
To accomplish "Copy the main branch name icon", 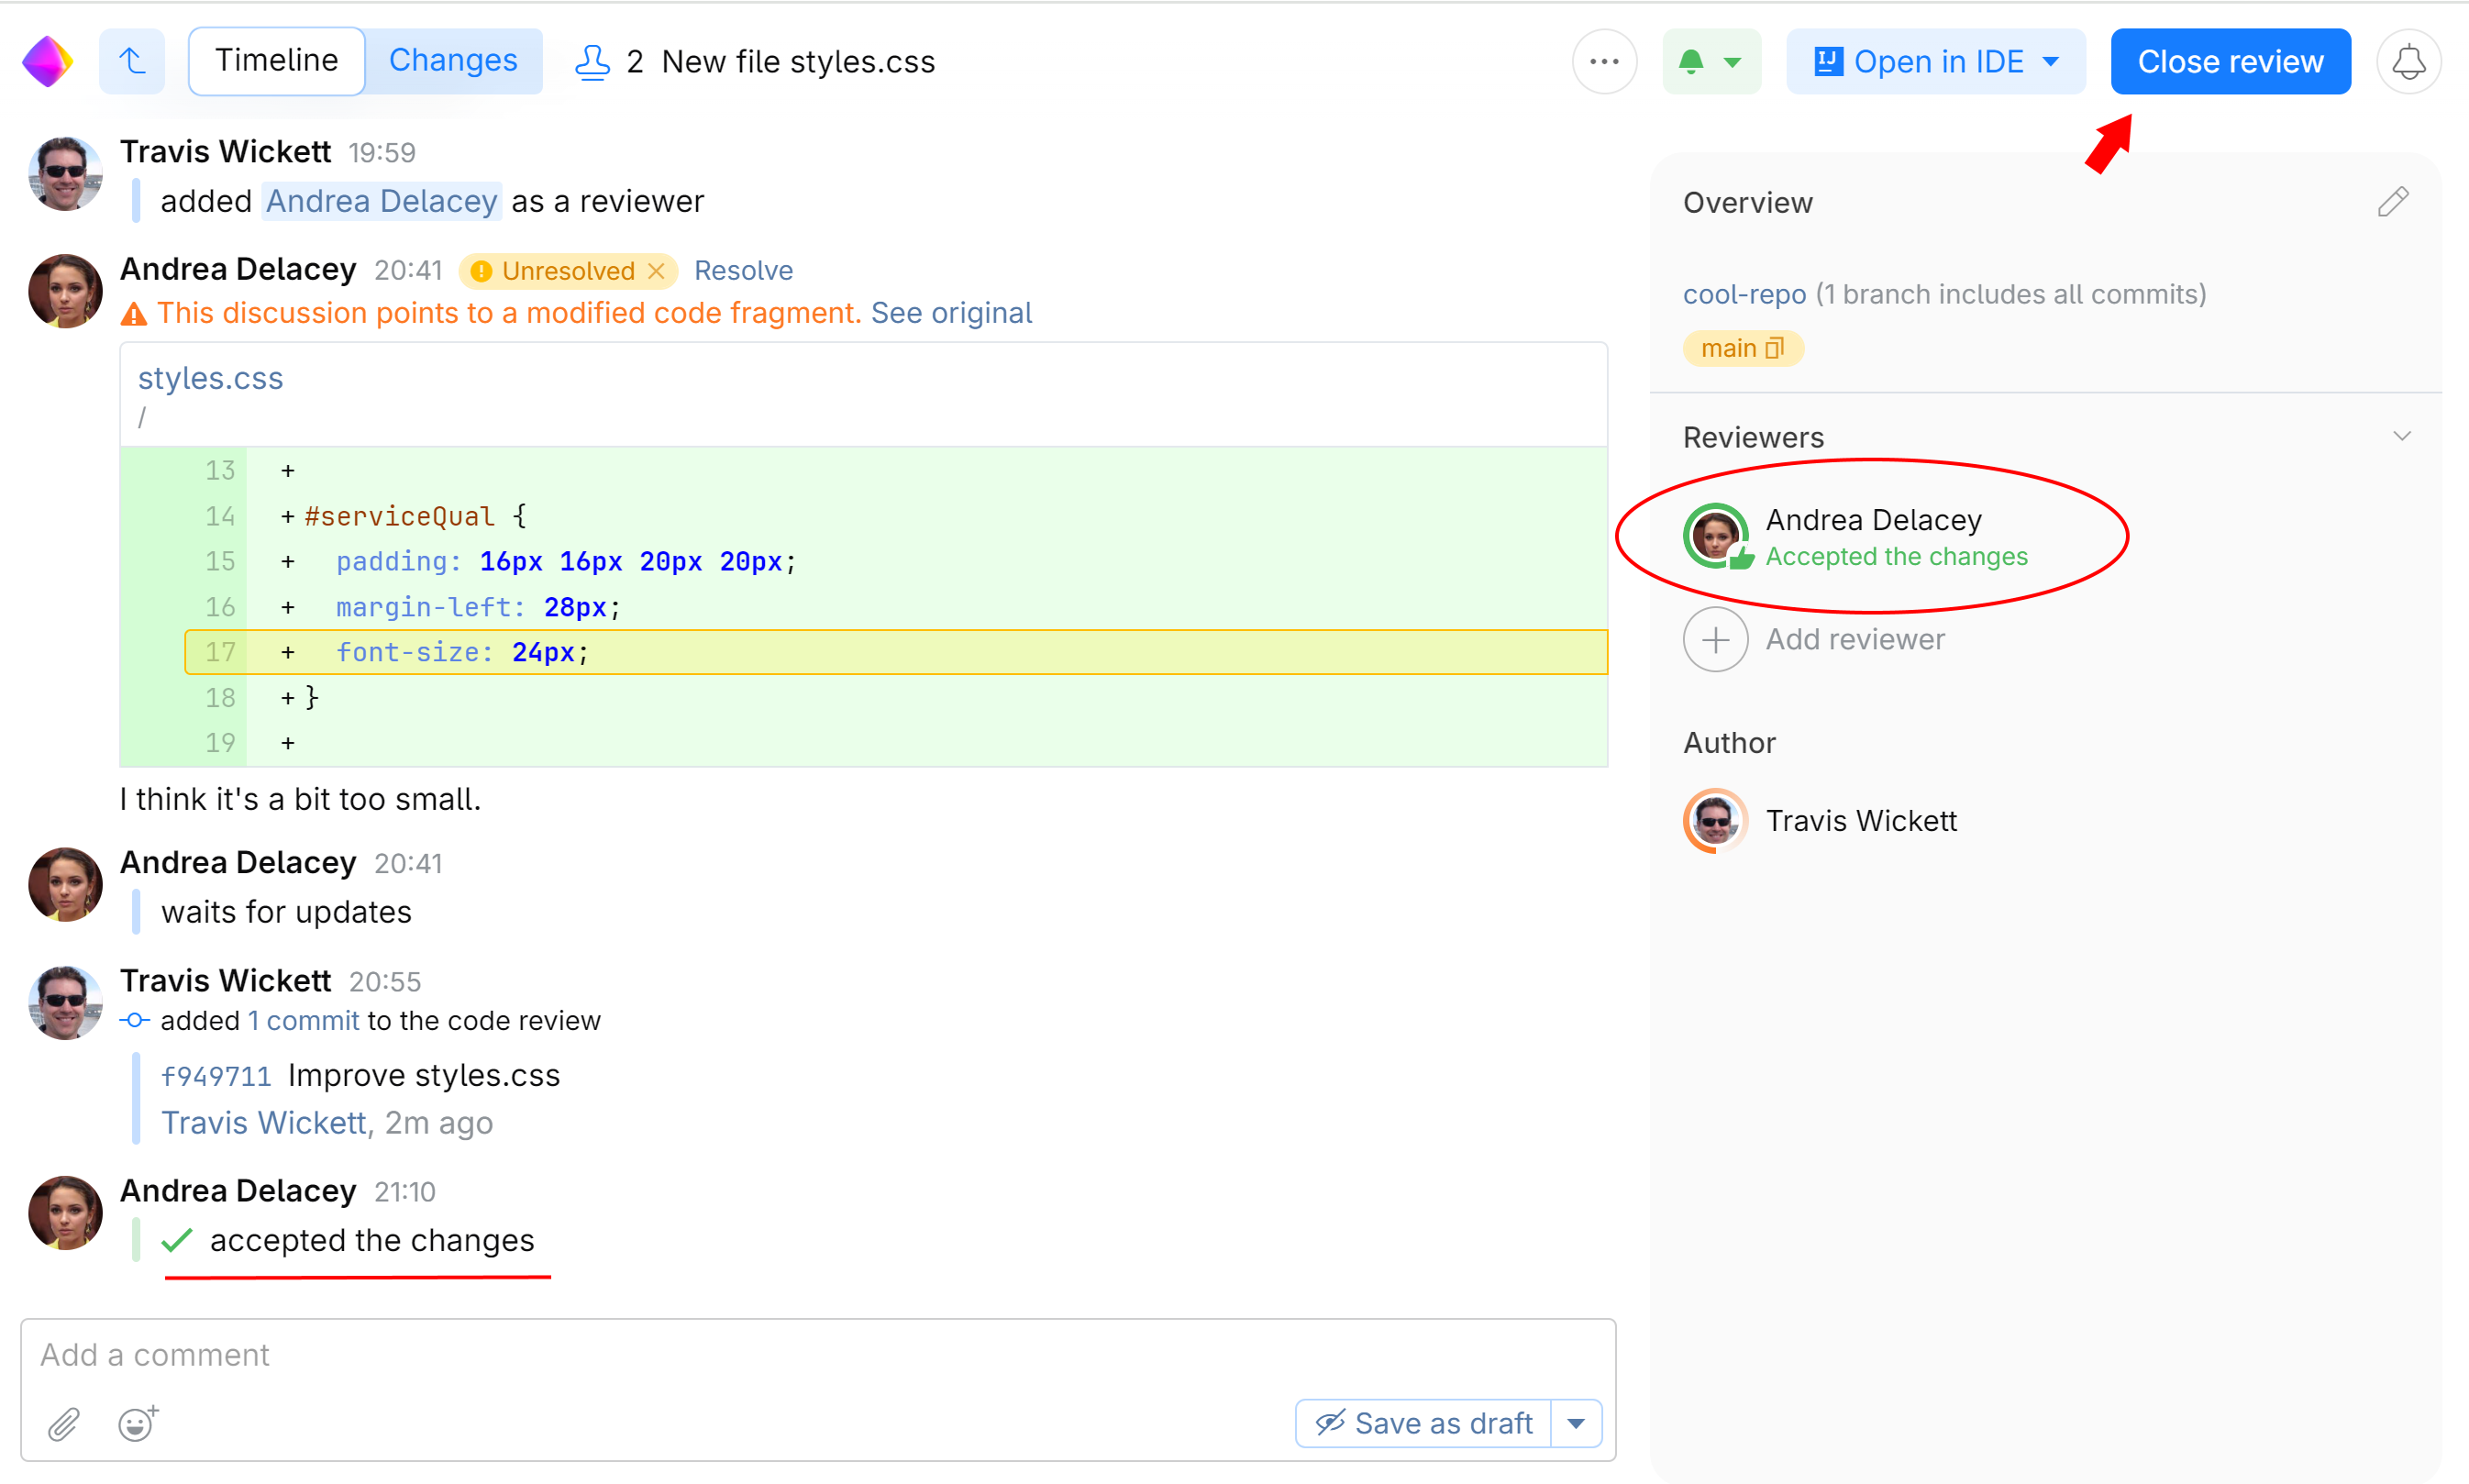I will (x=1775, y=348).
